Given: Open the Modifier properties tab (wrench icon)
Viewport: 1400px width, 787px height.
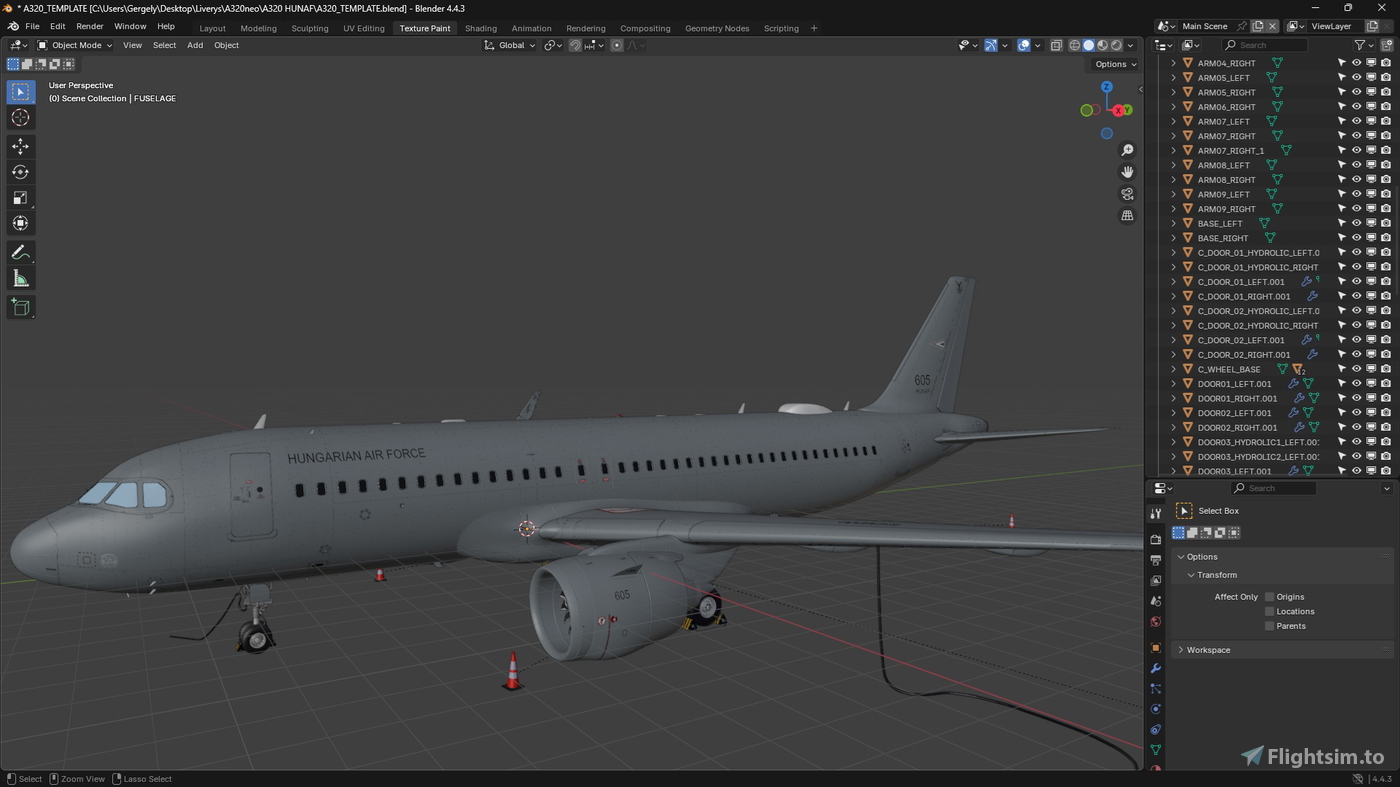Looking at the screenshot, I should coord(1155,668).
